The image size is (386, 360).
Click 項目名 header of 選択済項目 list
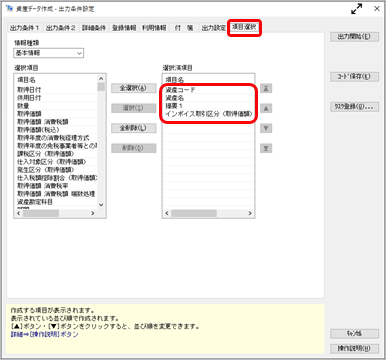209,80
